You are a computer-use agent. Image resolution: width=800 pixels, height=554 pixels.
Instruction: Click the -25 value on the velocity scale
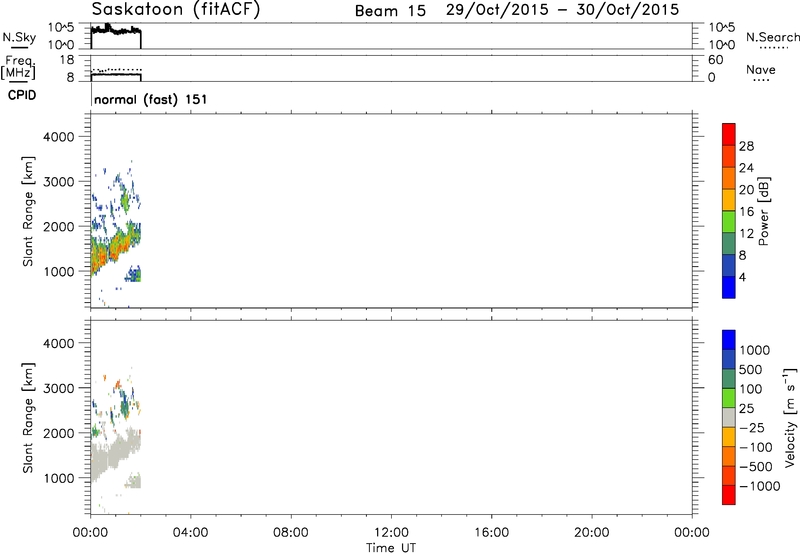click(x=751, y=427)
